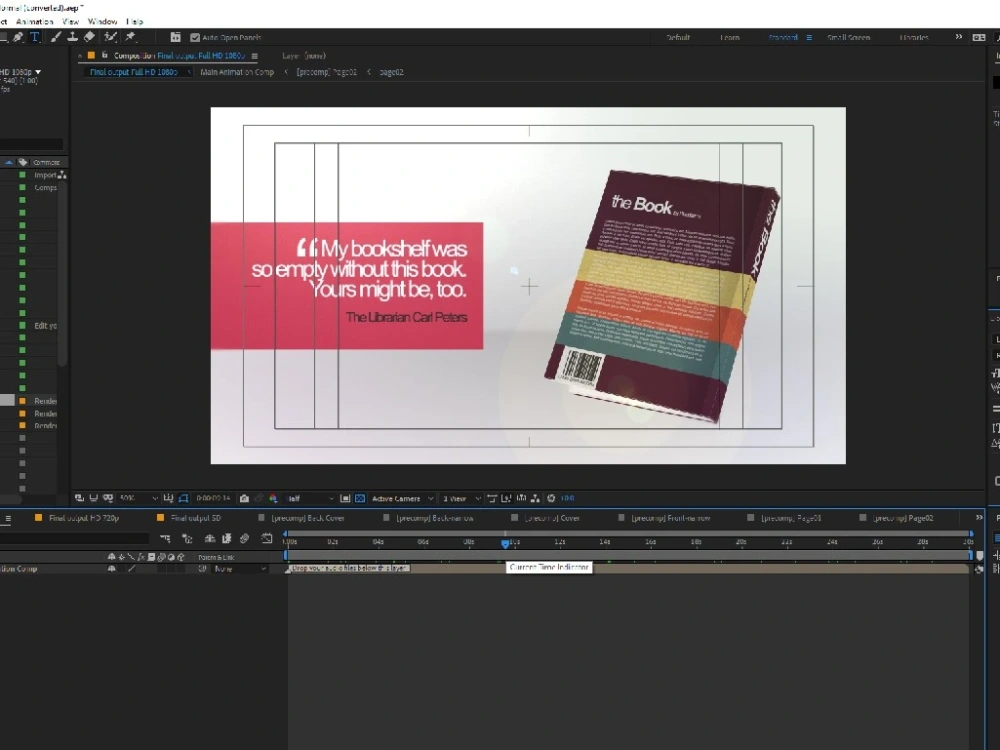The image size is (1000, 750).
Task: Click the Frame Blending icon in timeline
Action: pos(226,539)
